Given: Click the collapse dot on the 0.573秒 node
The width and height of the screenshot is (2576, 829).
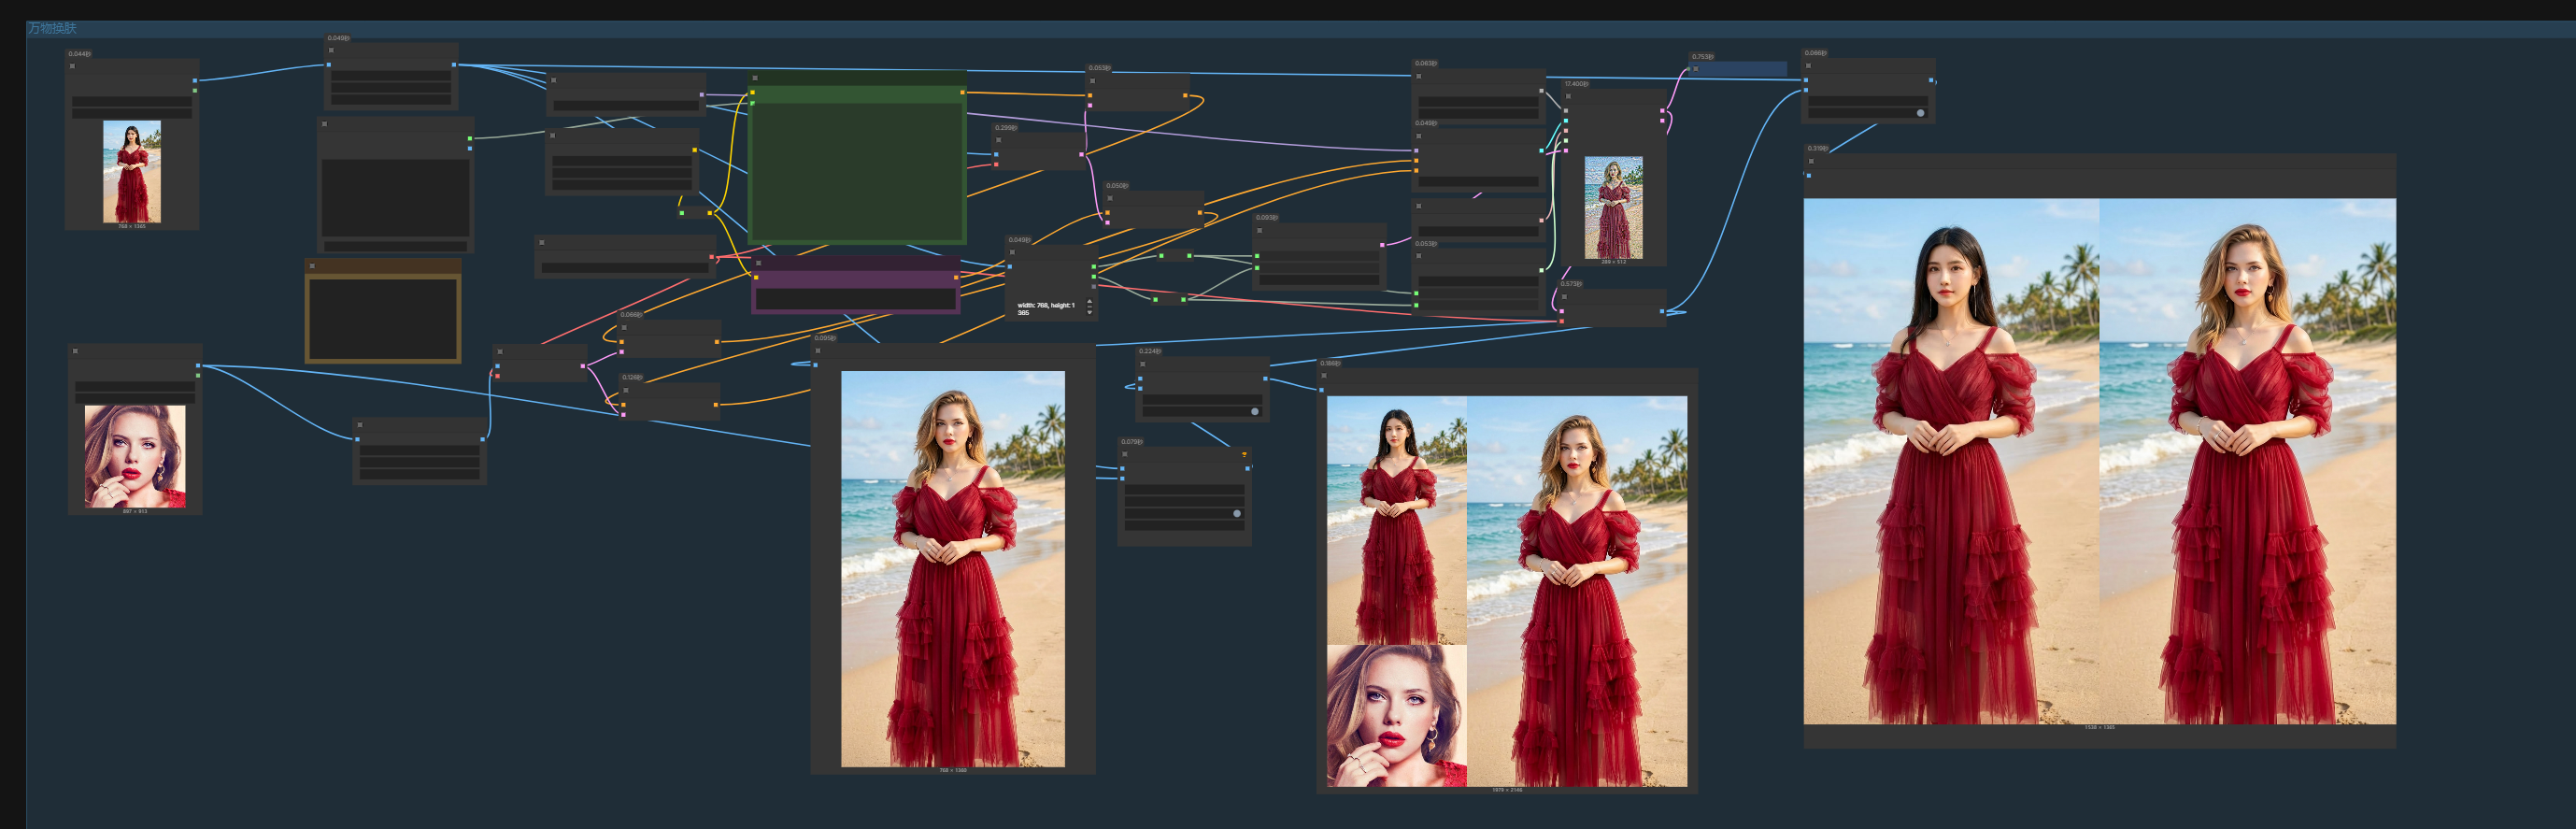Looking at the screenshot, I should click(1564, 296).
